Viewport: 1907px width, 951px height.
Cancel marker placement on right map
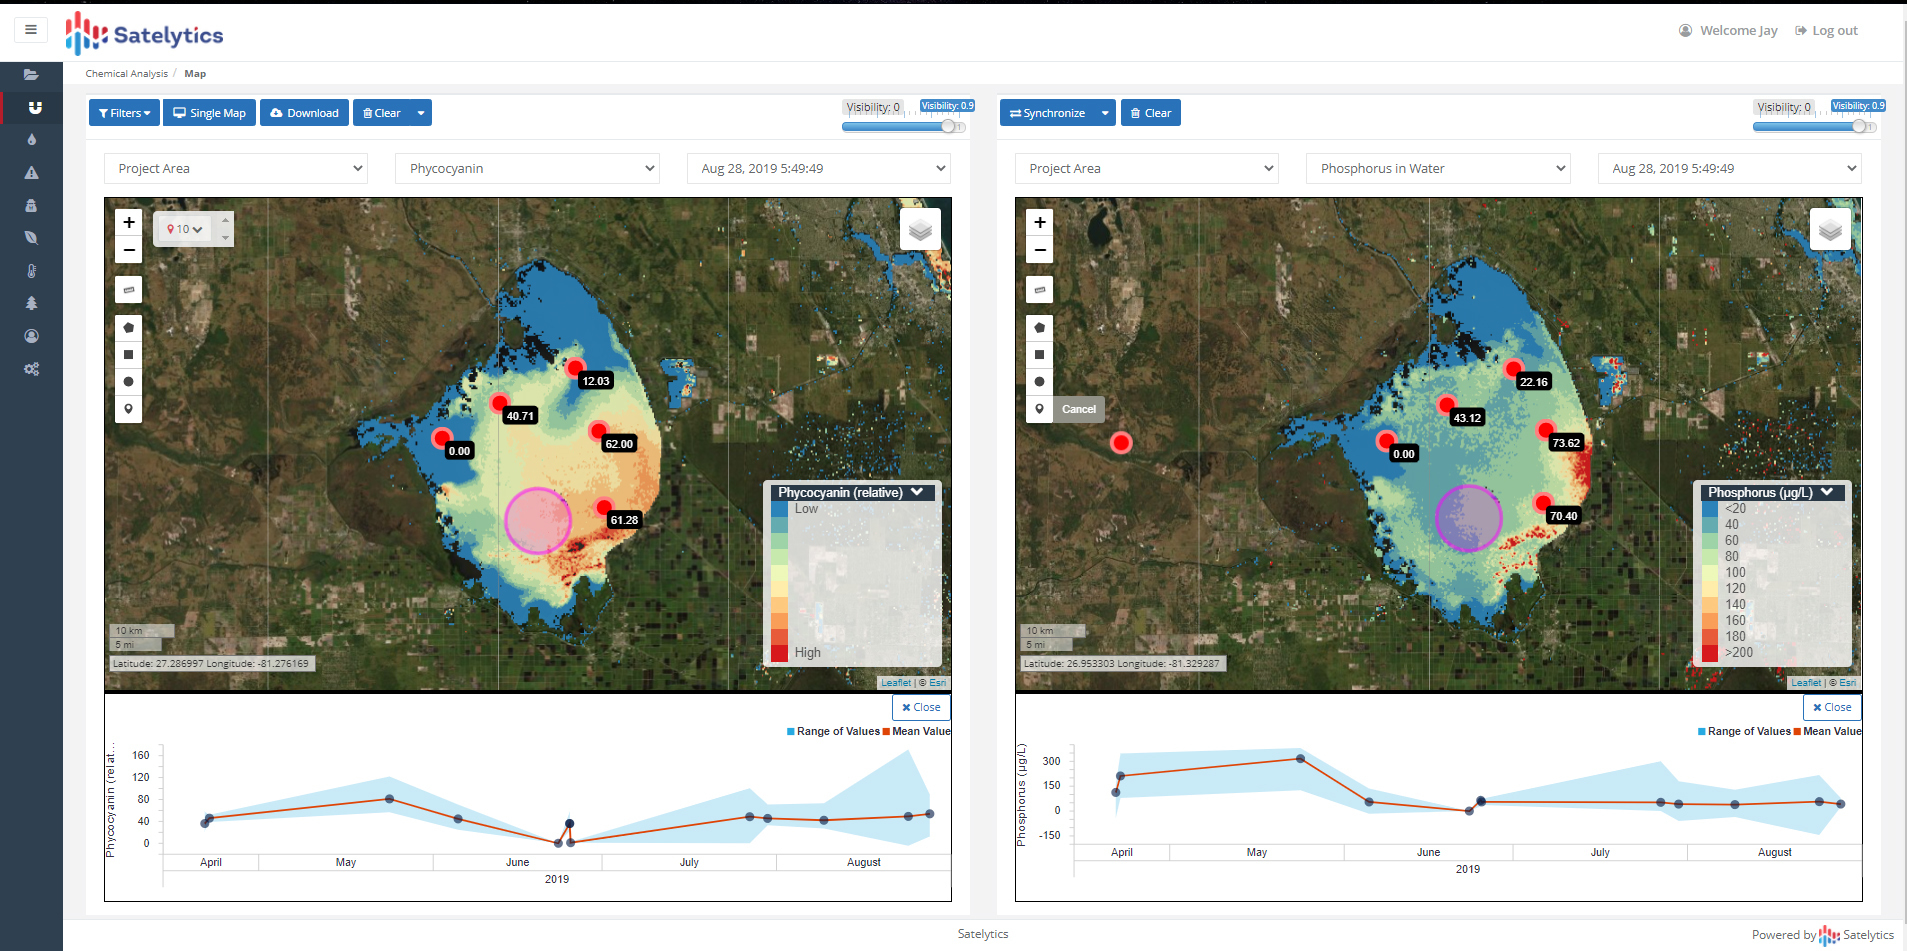tap(1079, 409)
